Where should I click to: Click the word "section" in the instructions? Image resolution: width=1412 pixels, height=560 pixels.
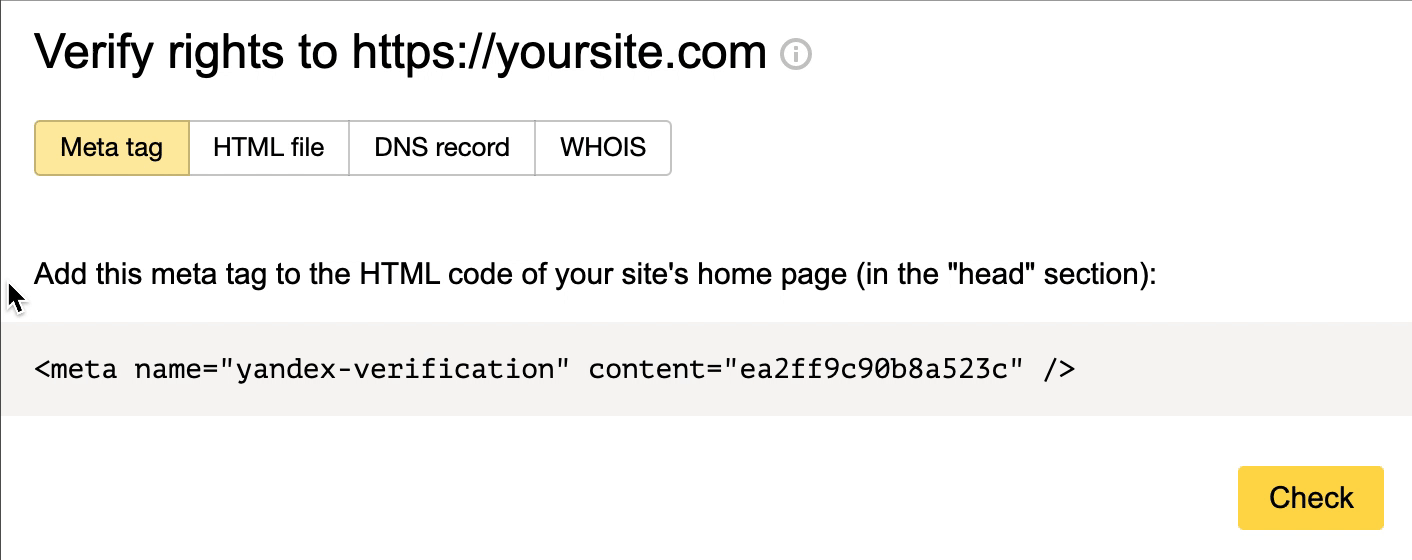1092,274
